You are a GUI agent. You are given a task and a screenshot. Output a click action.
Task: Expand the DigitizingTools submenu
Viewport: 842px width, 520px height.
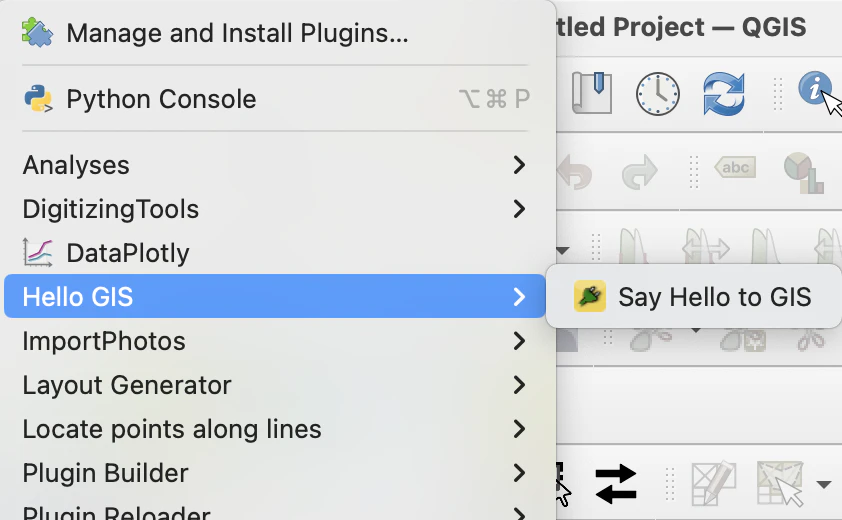pyautogui.click(x=275, y=208)
